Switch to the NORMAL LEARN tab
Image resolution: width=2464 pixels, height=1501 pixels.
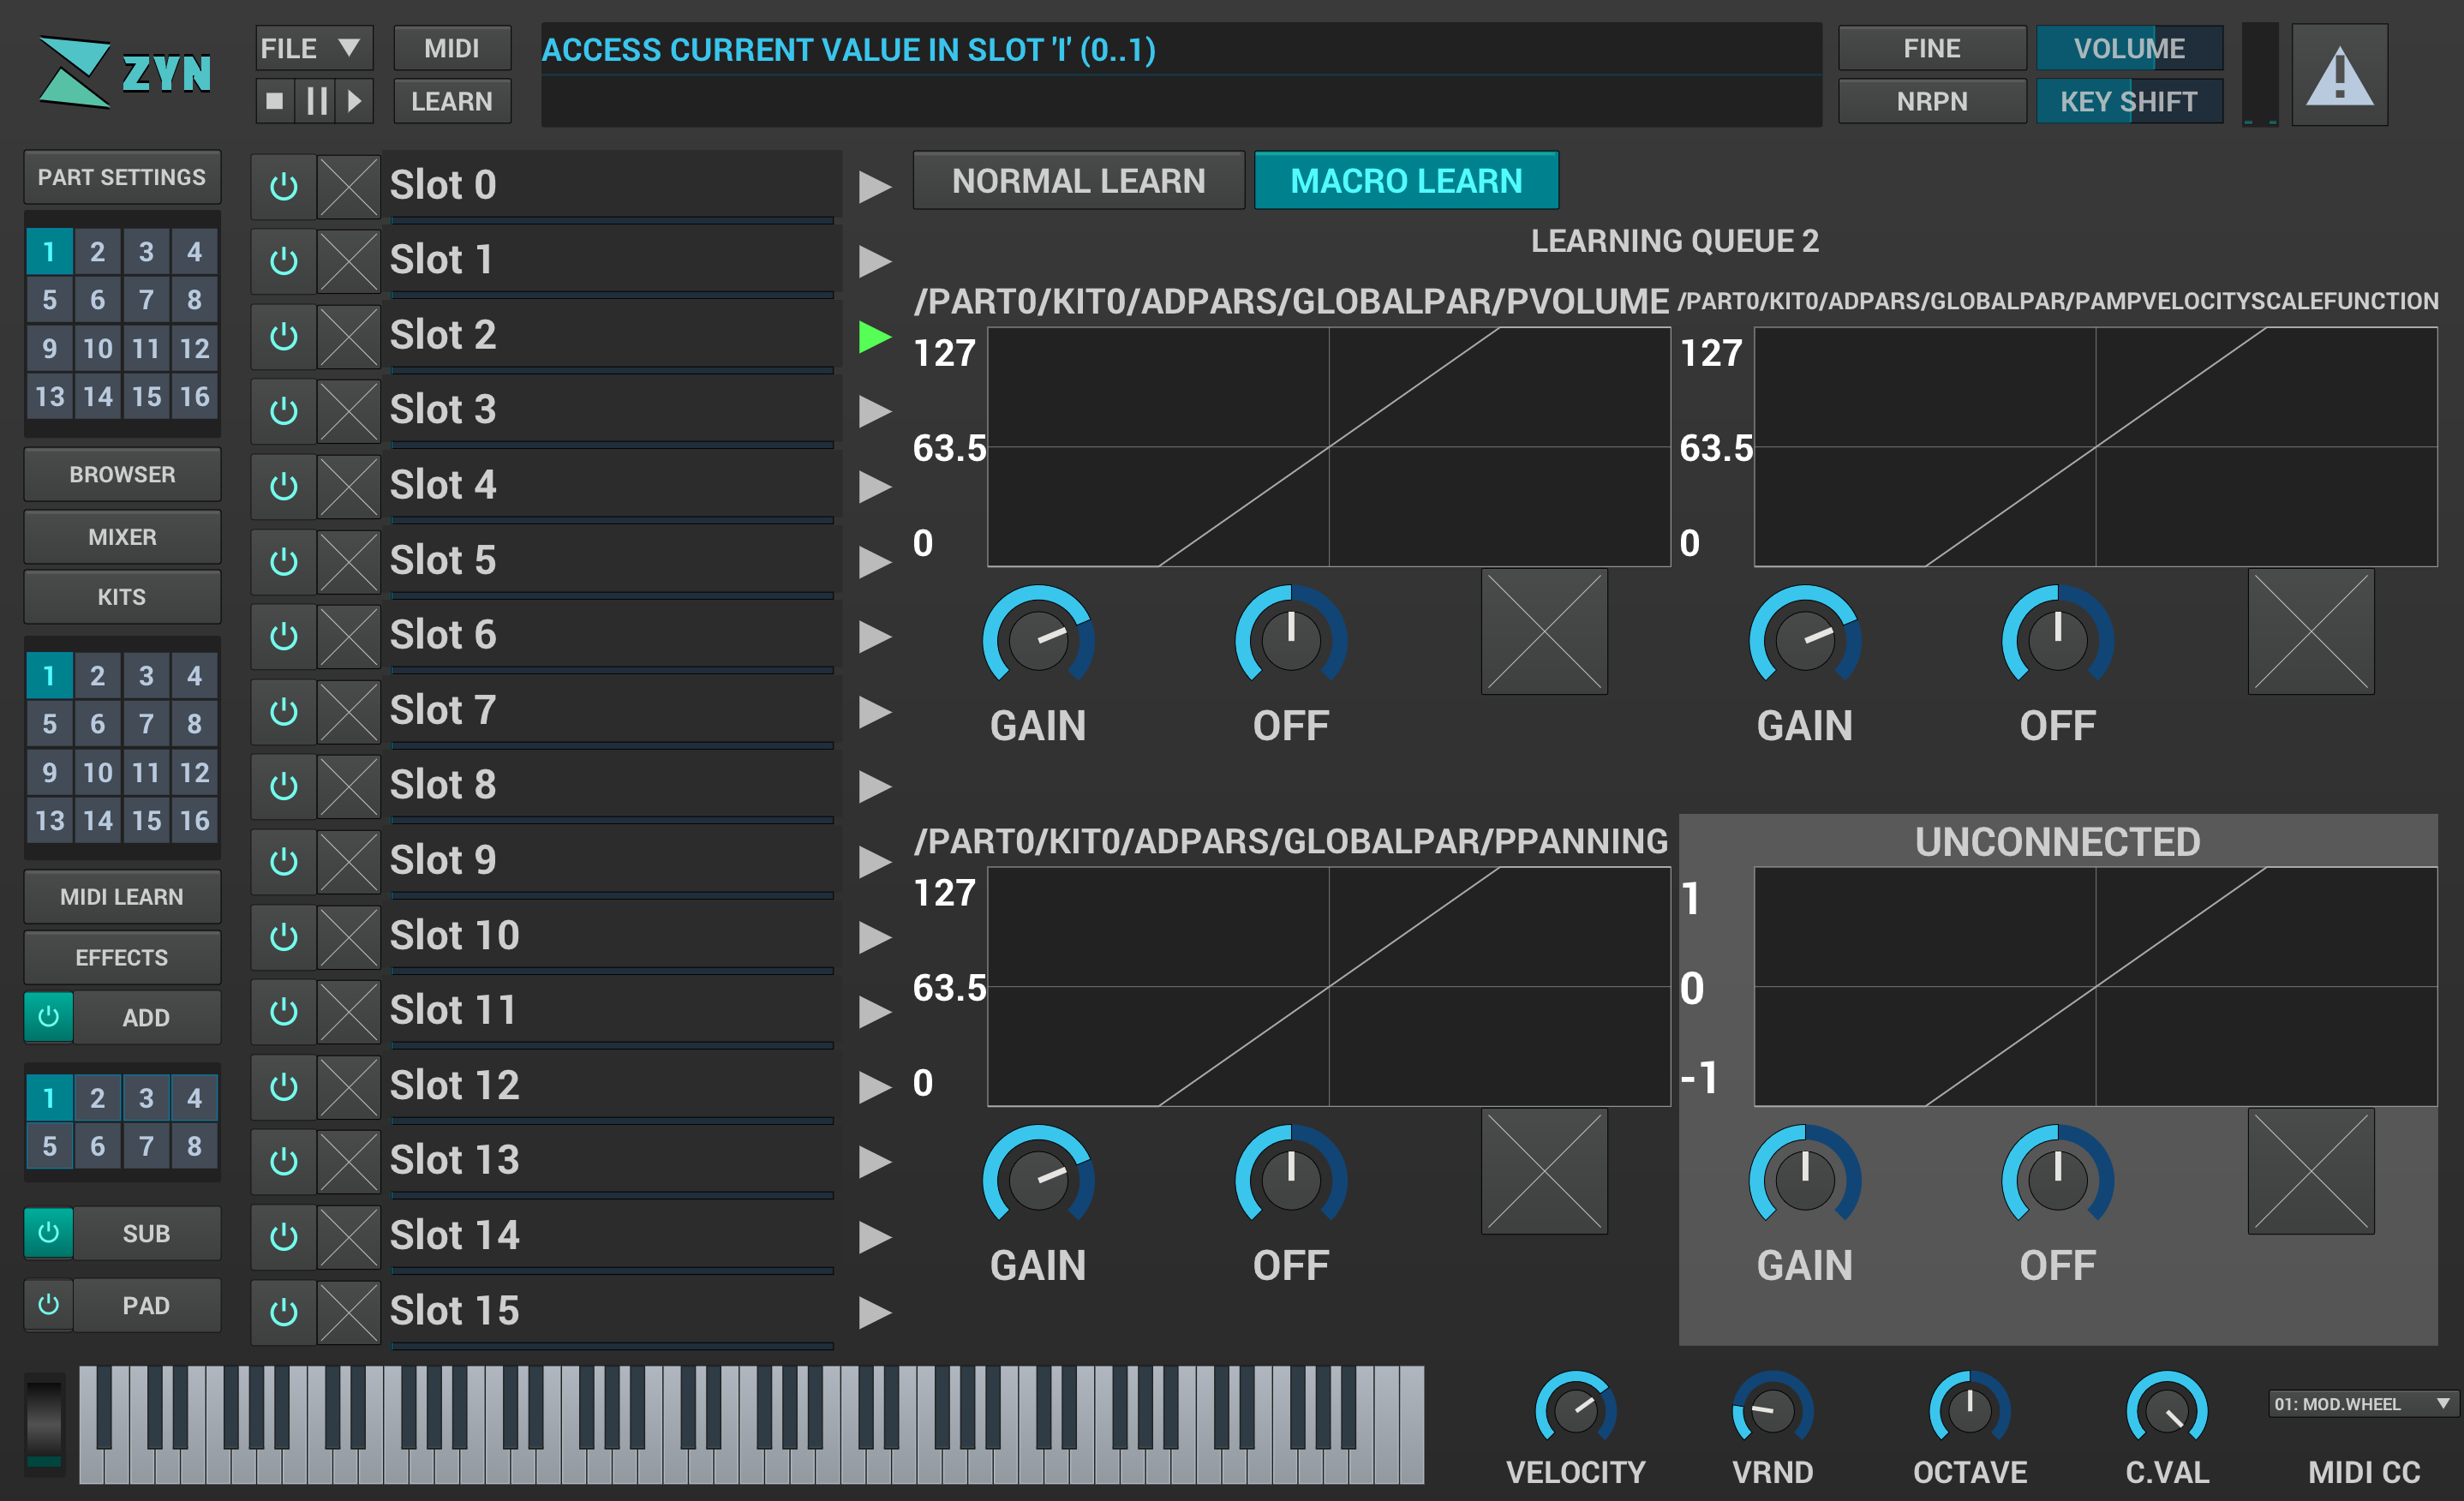click(1078, 181)
